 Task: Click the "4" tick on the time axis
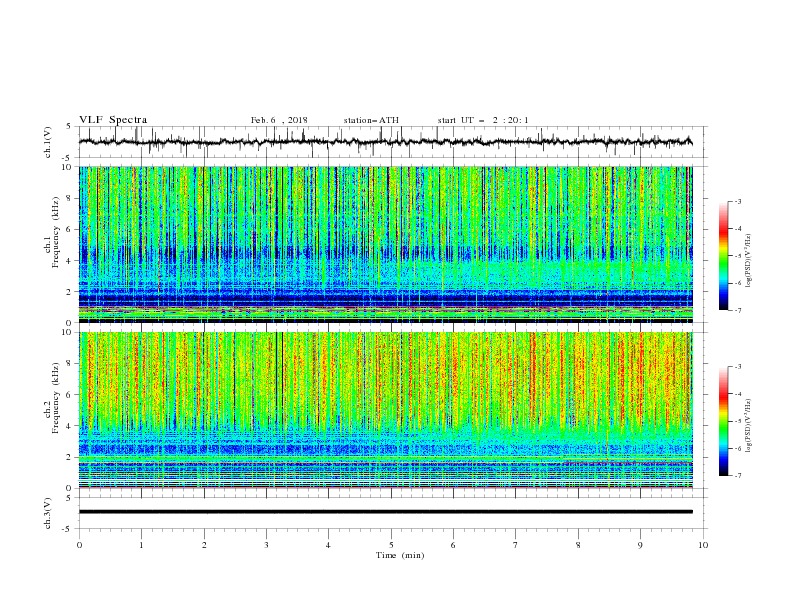coord(328,545)
